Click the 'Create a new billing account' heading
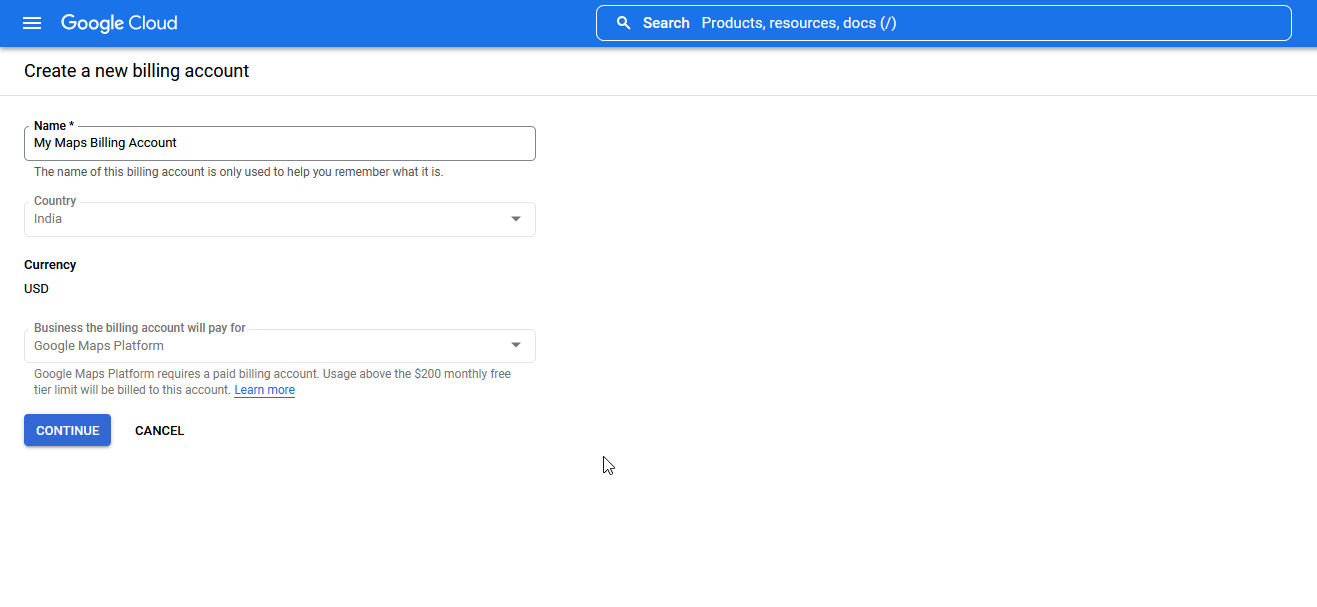The width and height of the screenshot is (1317, 607). point(137,71)
